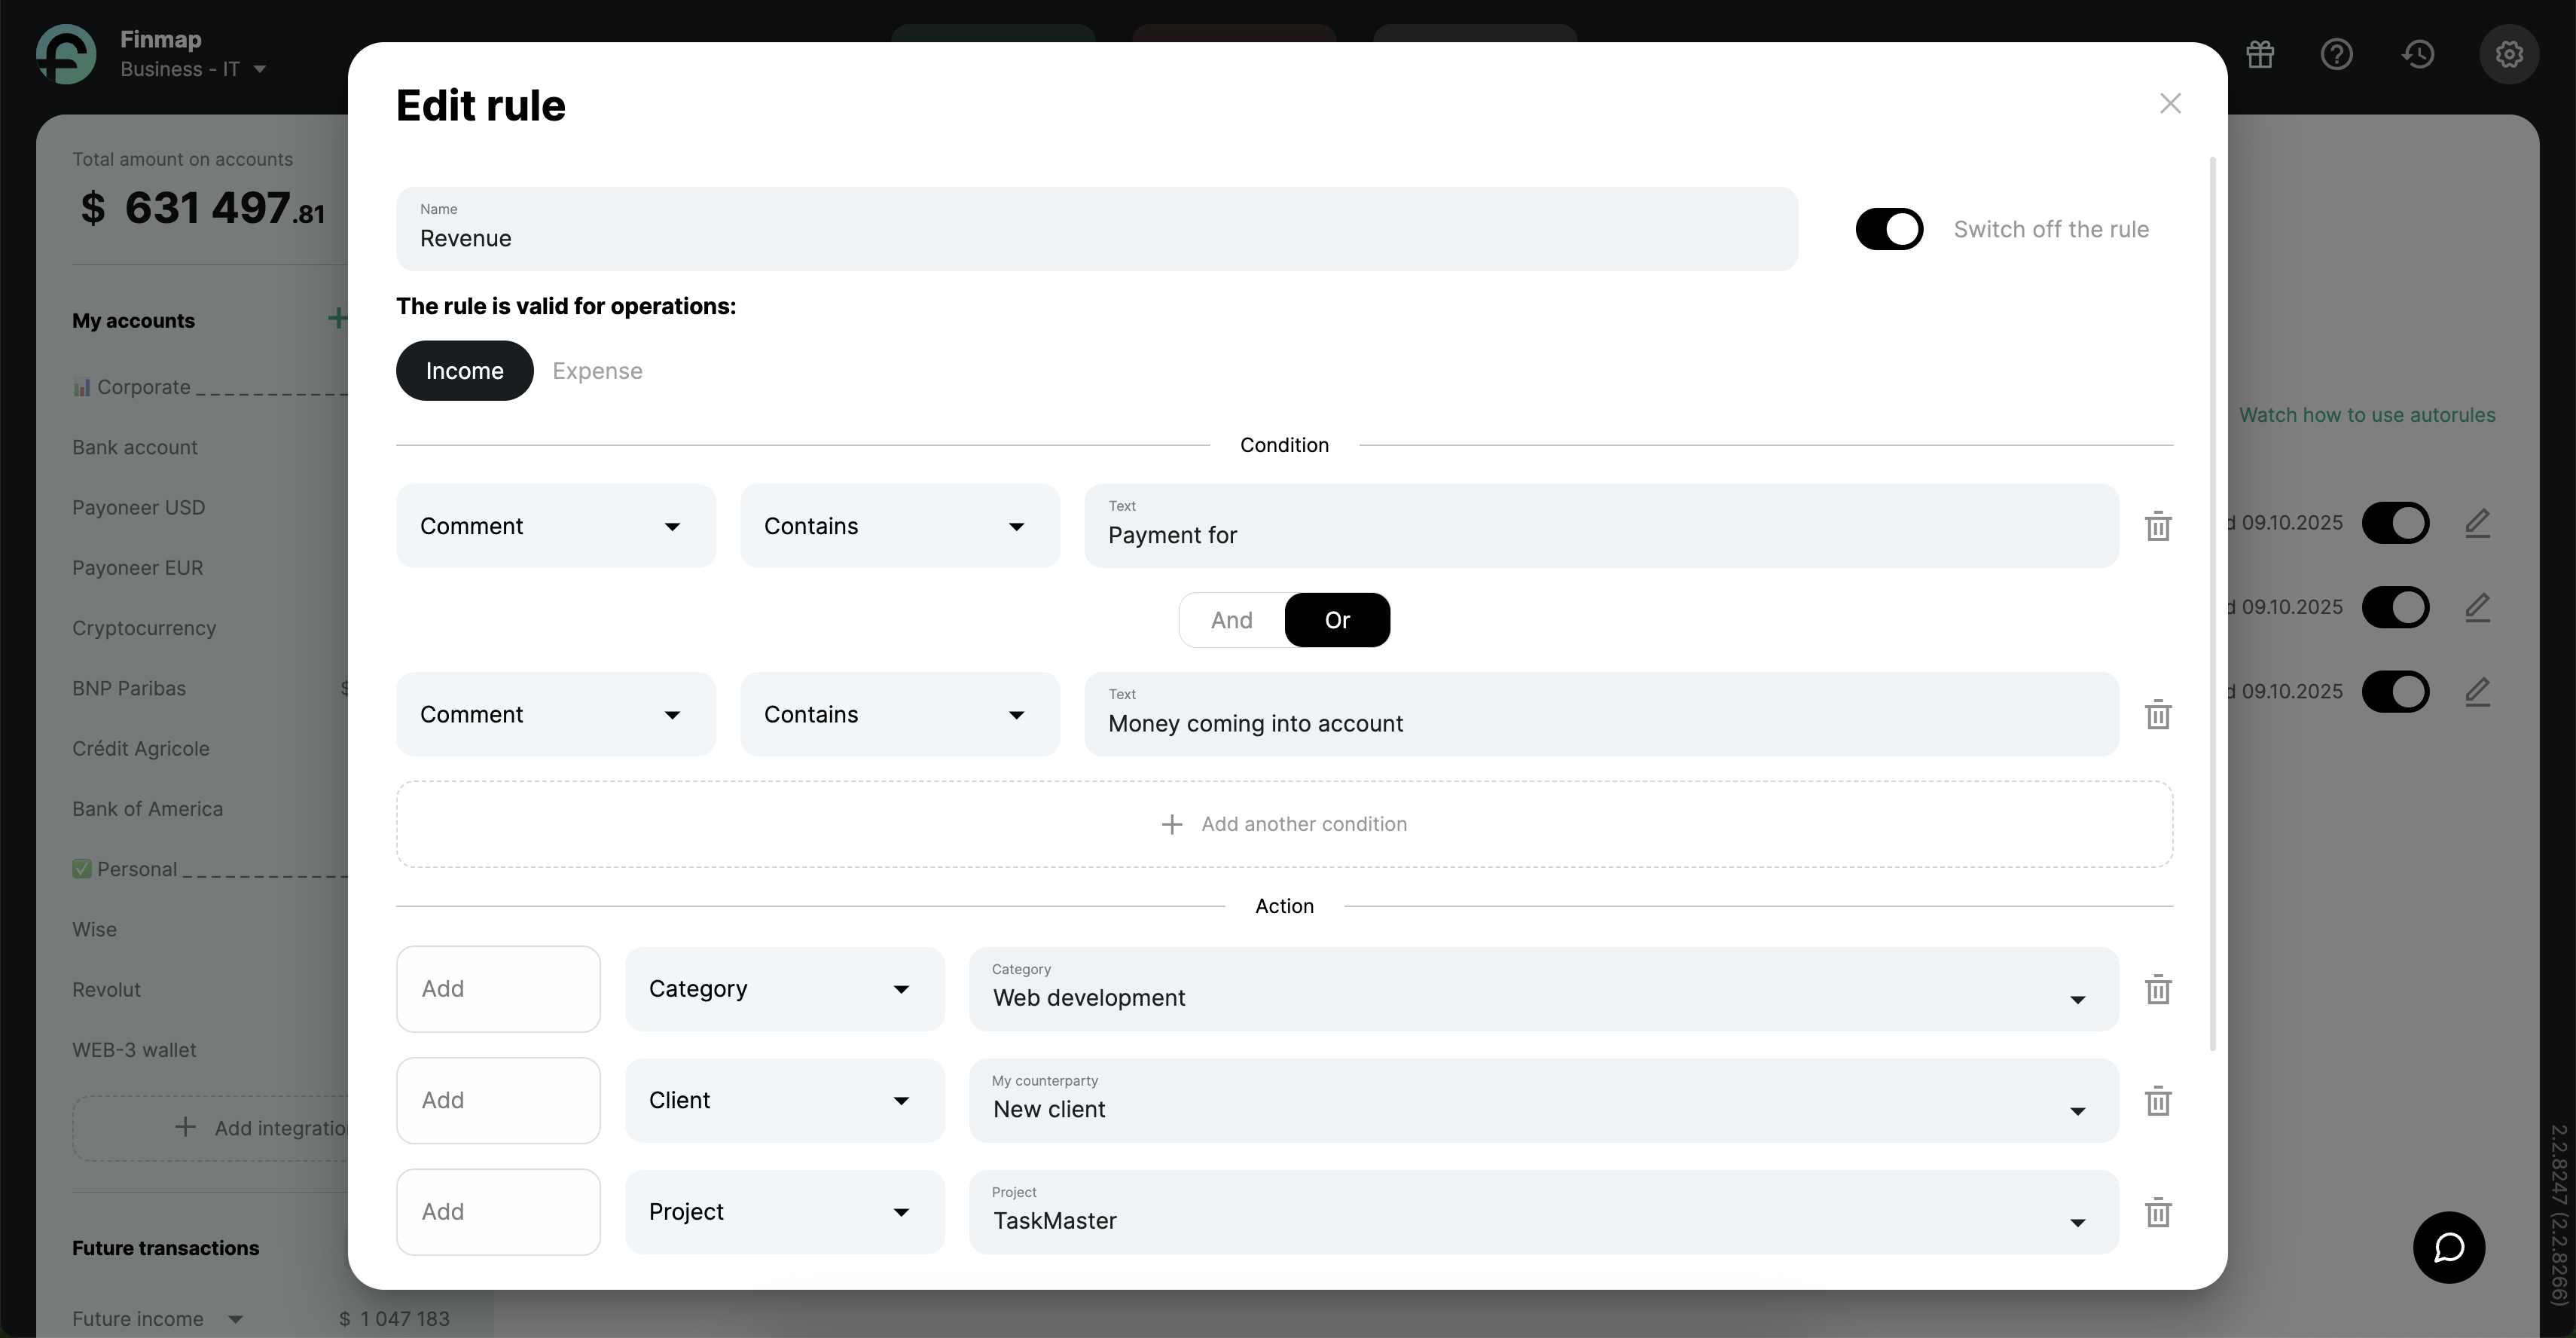Click Add another condition
2576x1338 pixels.
click(1284, 824)
